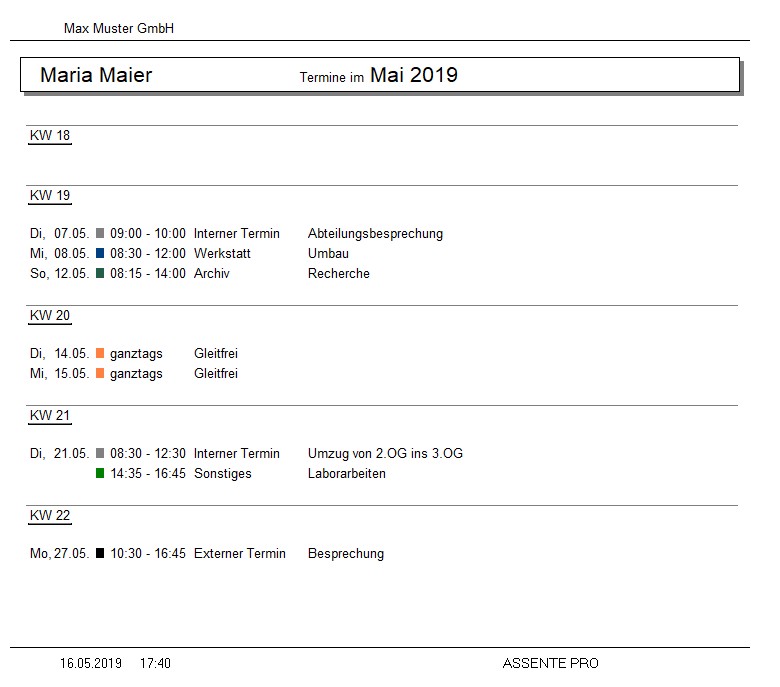The height and width of the screenshot is (687, 780).
Task: Click the gray square for Umzug appointment
Action: click(100, 453)
